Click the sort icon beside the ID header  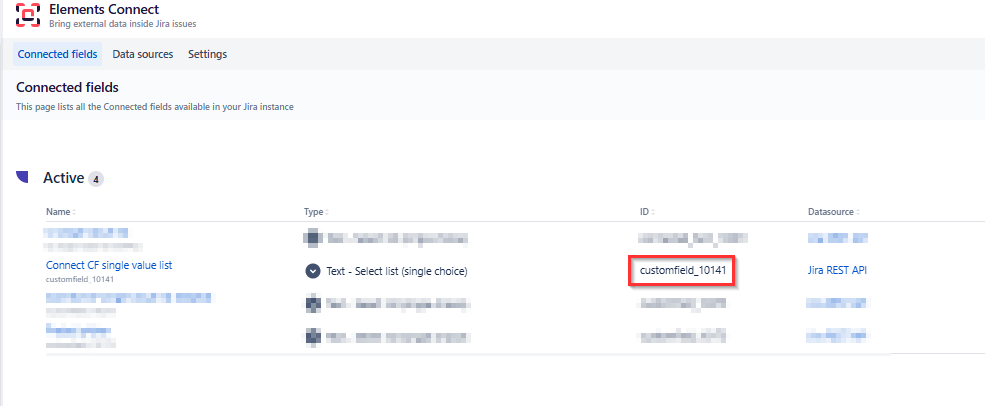tap(653, 212)
